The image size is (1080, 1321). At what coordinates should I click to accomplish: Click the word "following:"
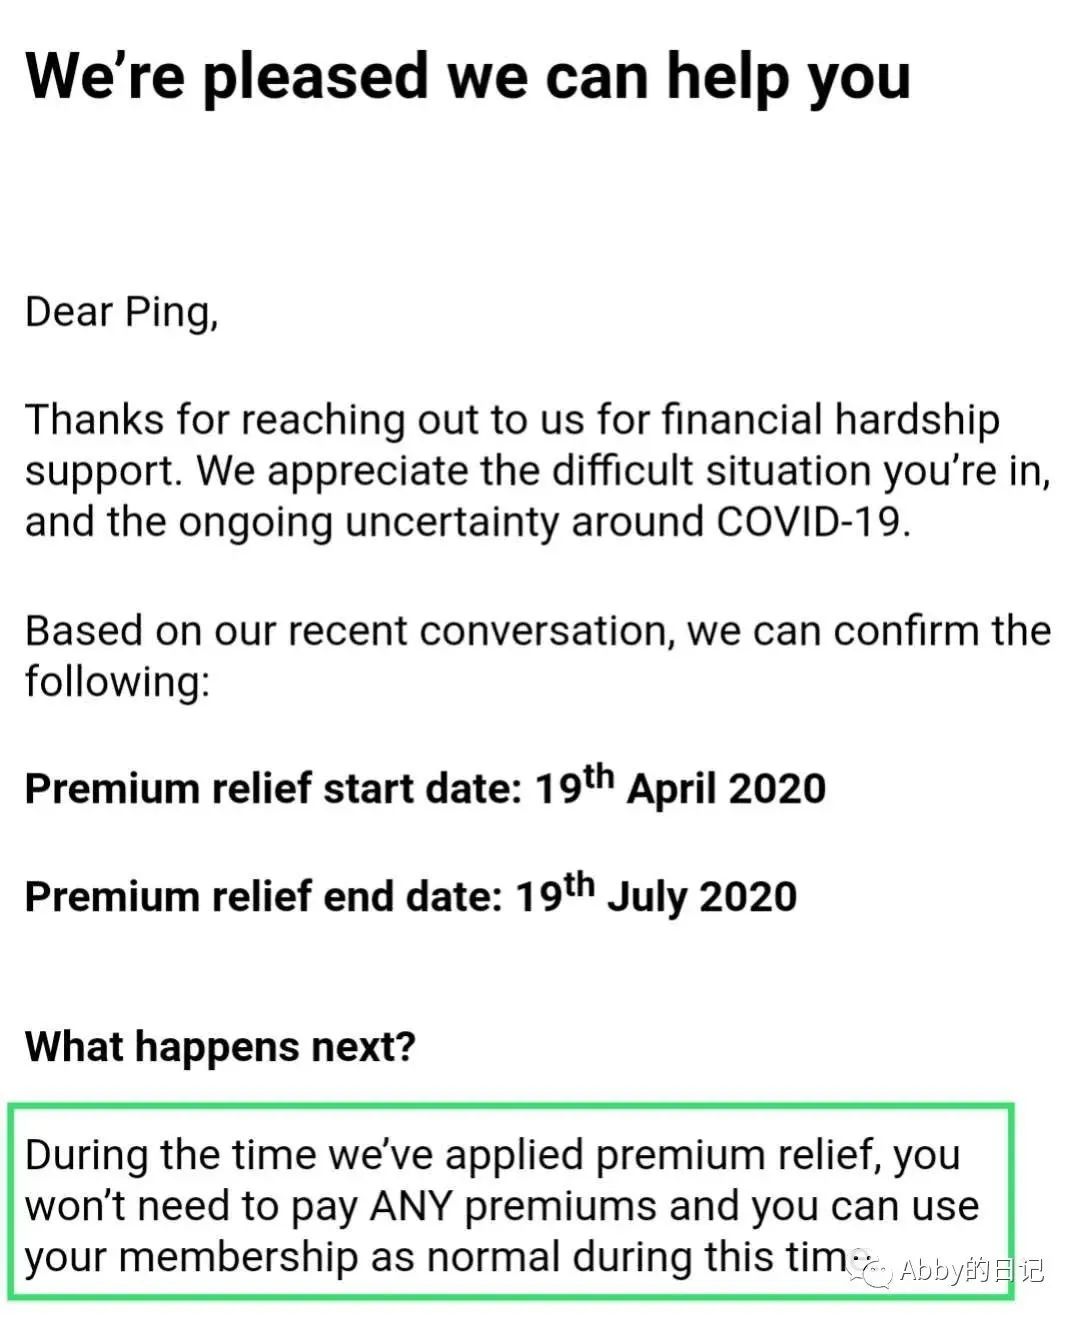click(117, 683)
